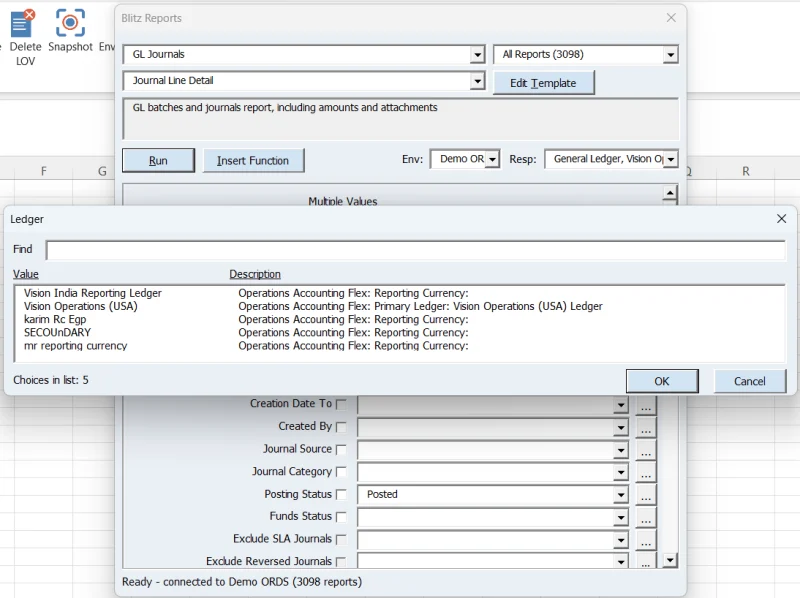Toggle the Posting Status checkbox

point(341,494)
